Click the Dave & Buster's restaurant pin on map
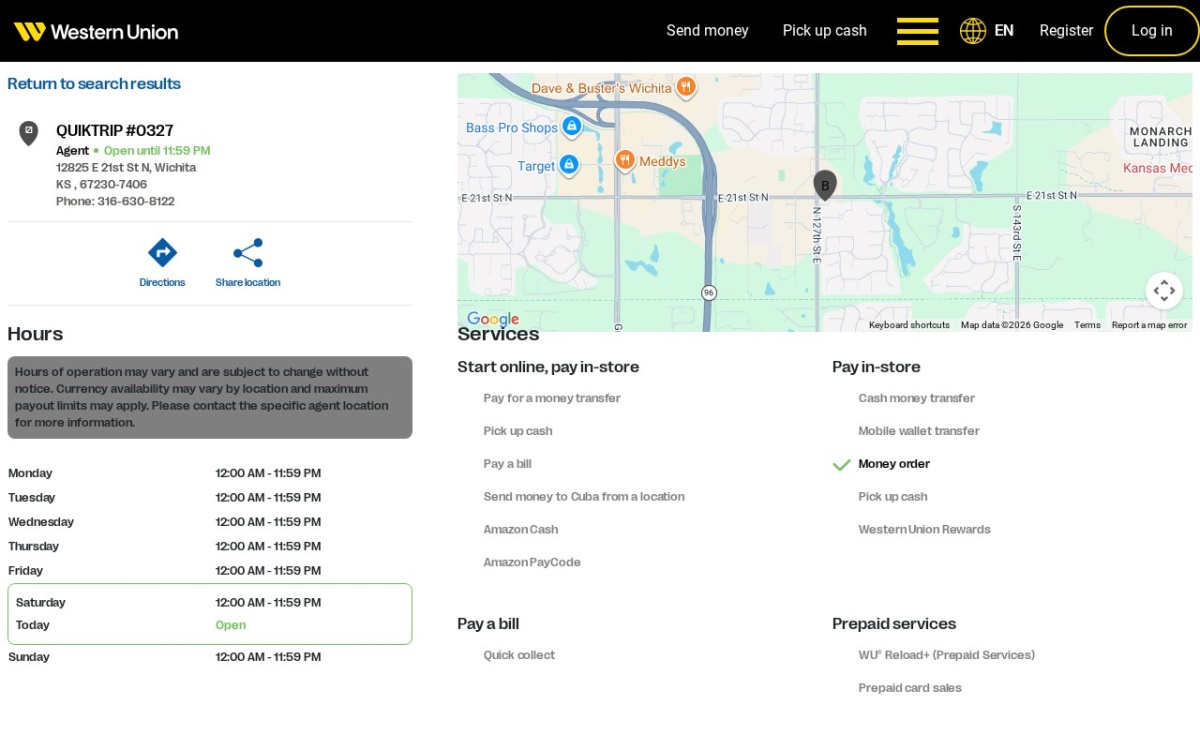The width and height of the screenshot is (1200, 750). point(686,87)
